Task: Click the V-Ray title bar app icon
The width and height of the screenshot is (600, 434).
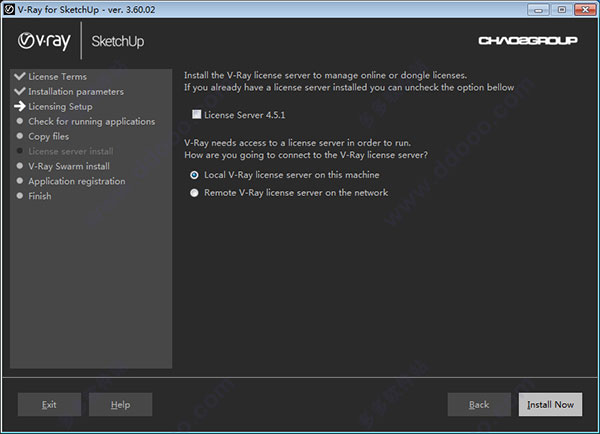Action: point(9,9)
